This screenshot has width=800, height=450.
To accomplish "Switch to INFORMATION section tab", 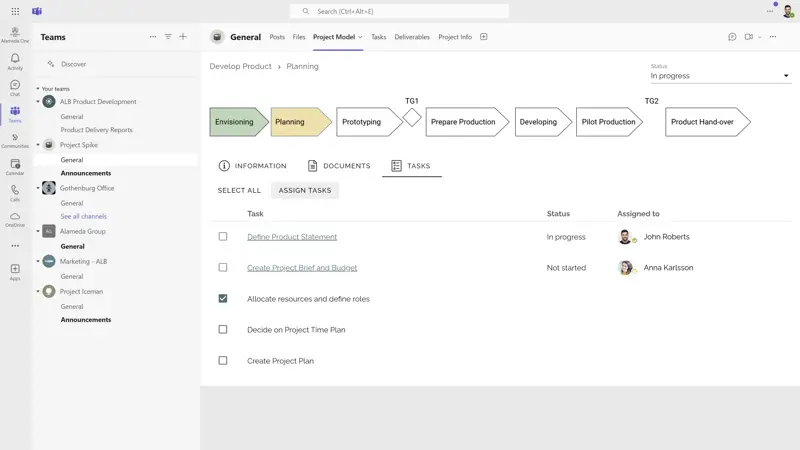I will click(253, 166).
